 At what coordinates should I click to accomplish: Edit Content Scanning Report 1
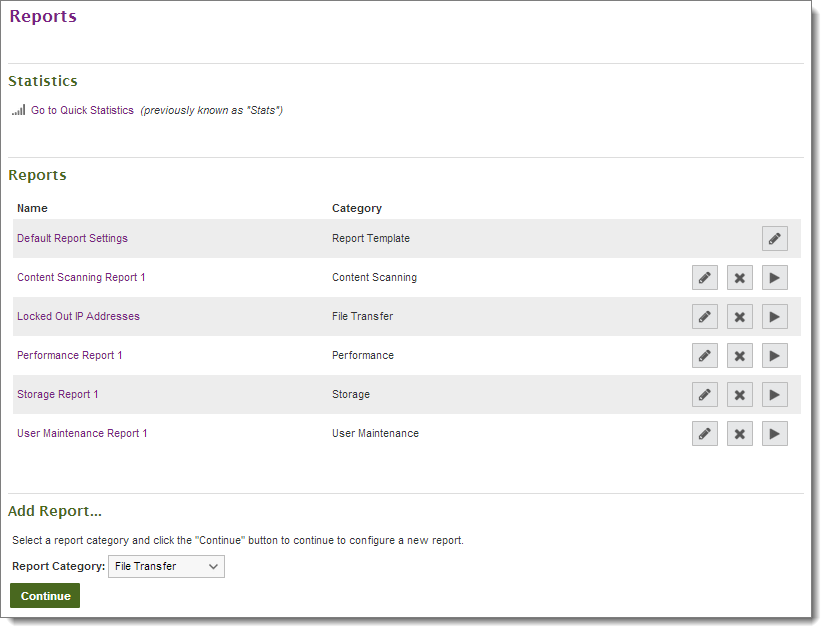click(705, 277)
